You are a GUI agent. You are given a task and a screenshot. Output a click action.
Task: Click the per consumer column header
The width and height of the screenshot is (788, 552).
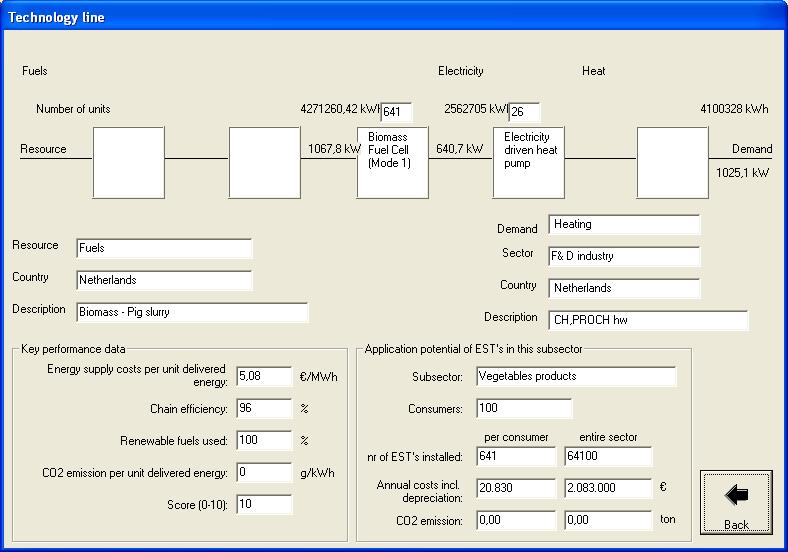(516, 437)
